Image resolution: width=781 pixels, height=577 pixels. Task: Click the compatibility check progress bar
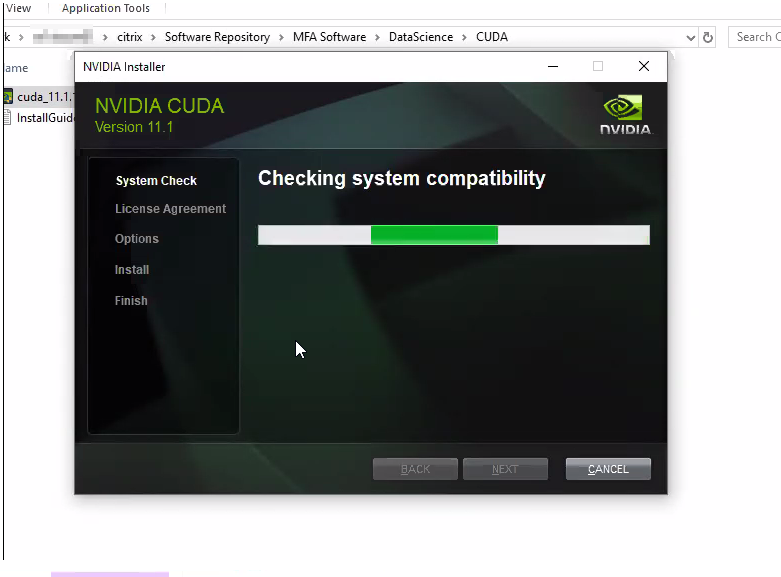coord(454,235)
